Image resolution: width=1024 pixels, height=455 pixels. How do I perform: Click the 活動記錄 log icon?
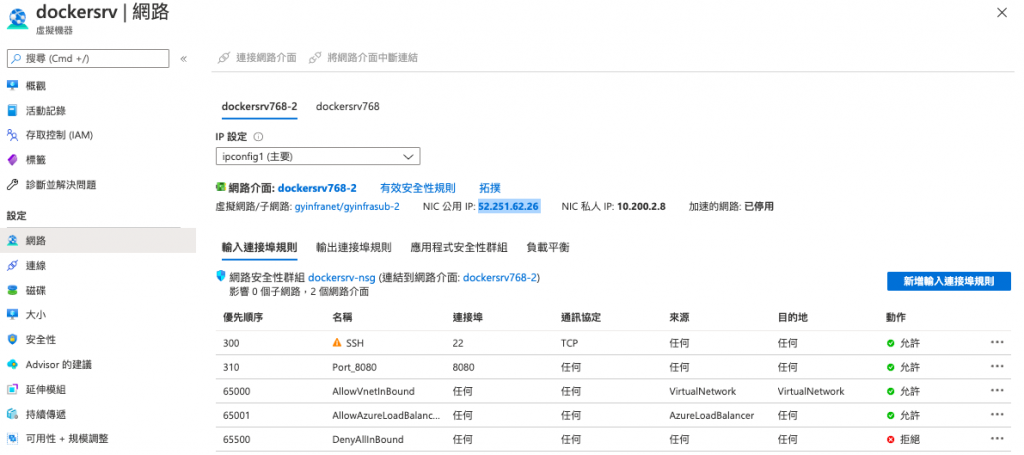point(12,110)
